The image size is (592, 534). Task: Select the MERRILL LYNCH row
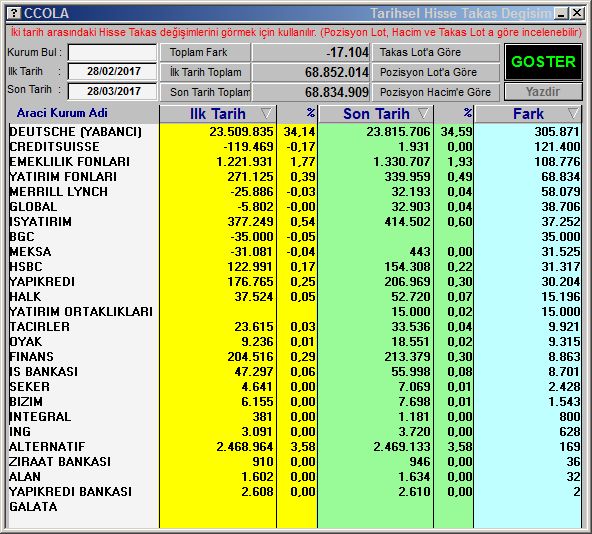coord(294,192)
